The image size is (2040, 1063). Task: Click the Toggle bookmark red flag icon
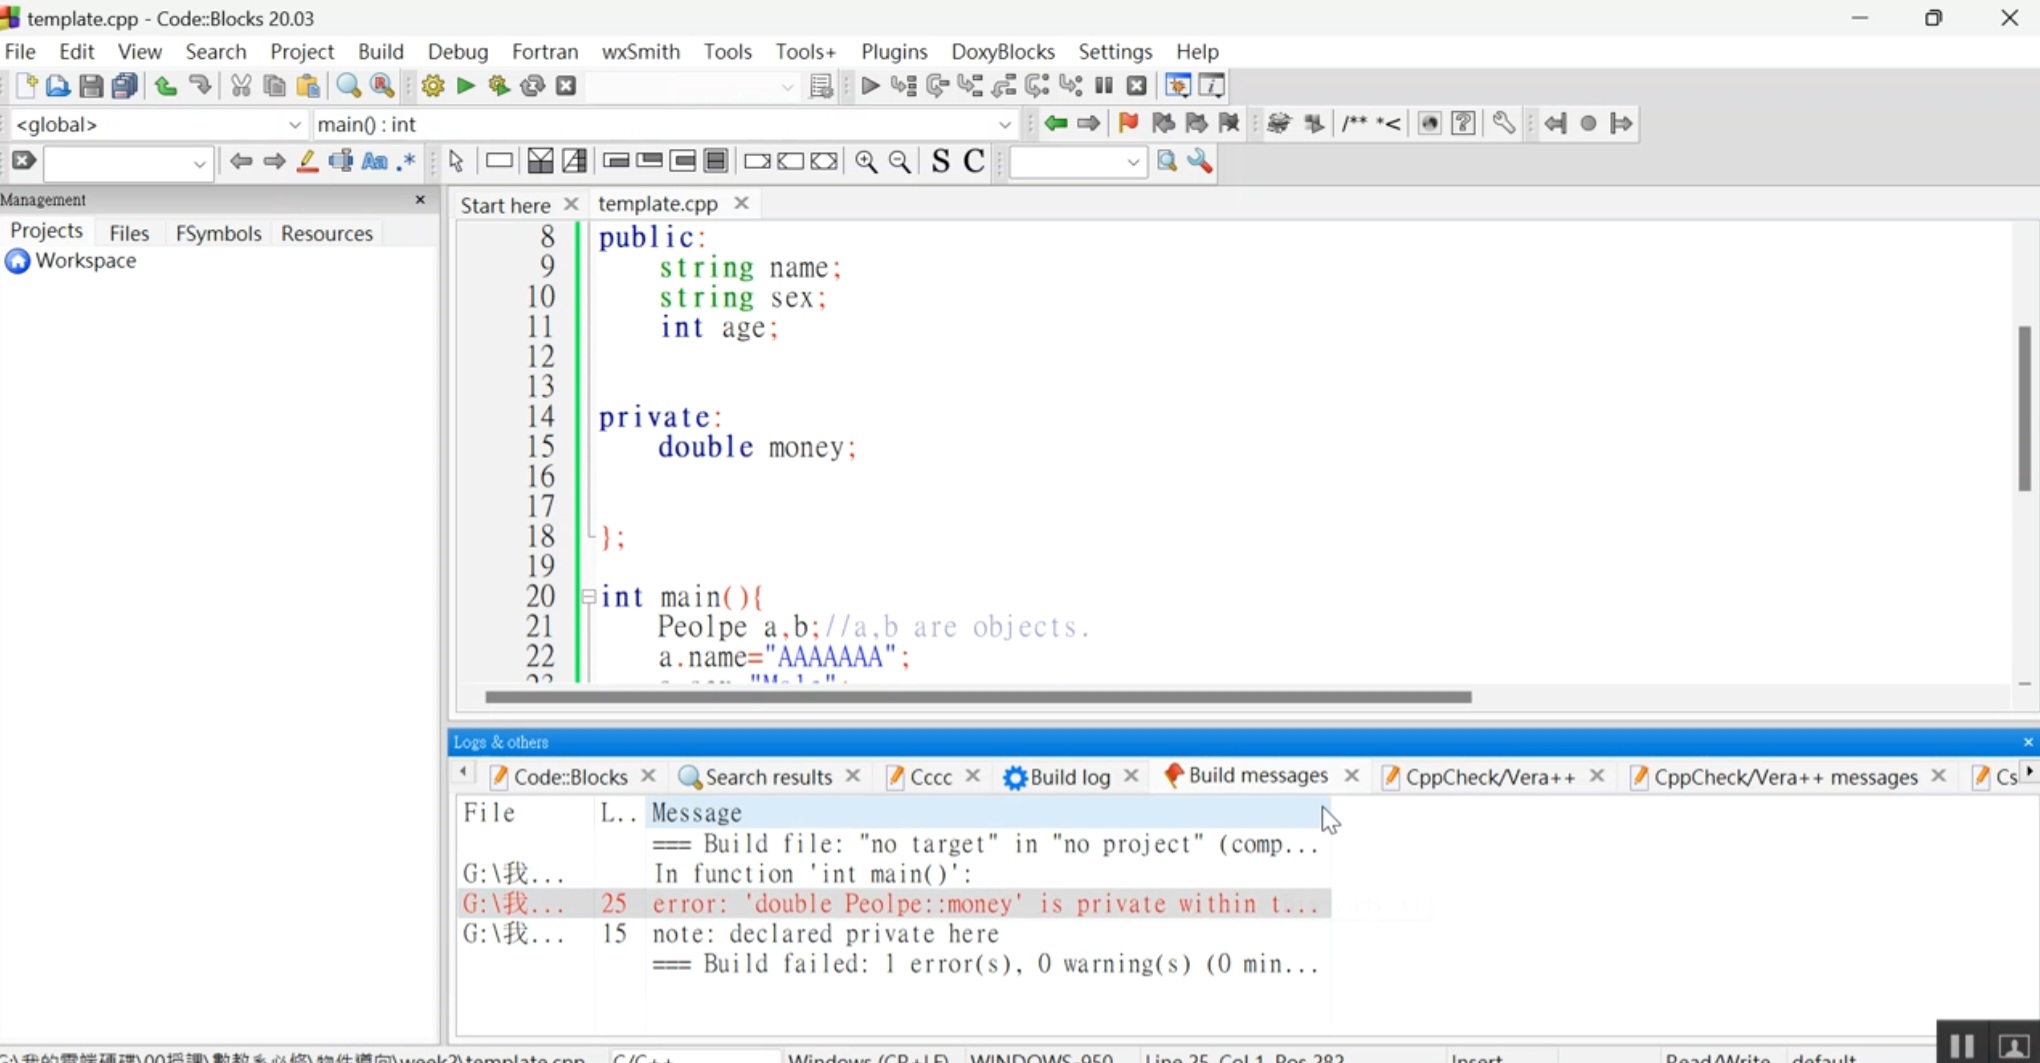(1128, 123)
